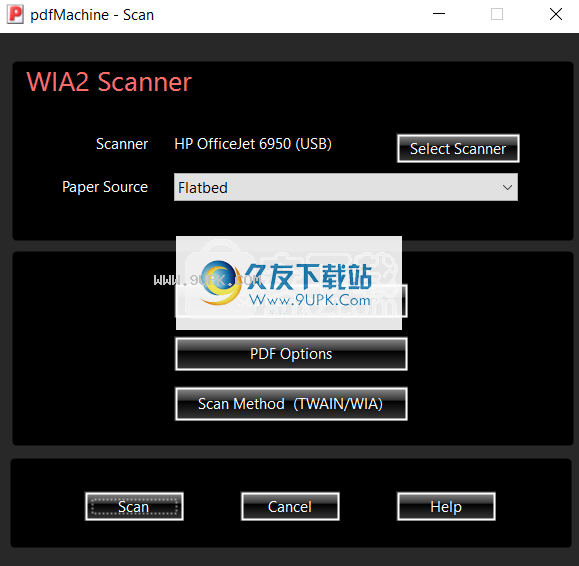
Task: Click the pdfMachine icon in title bar
Action: (16, 14)
